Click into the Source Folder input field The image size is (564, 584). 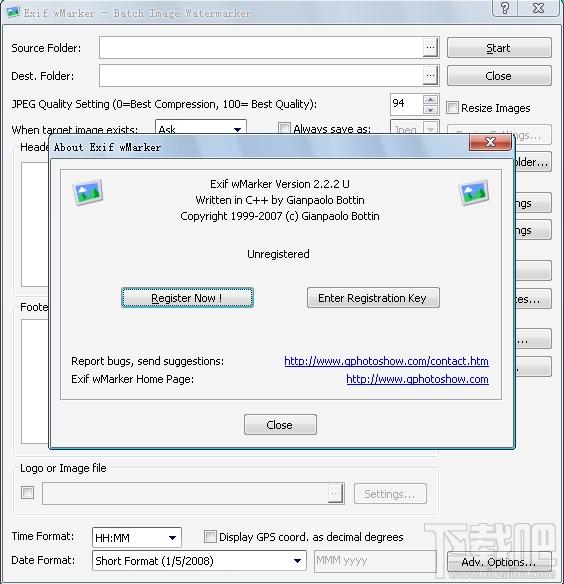click(x=261, y=48)
